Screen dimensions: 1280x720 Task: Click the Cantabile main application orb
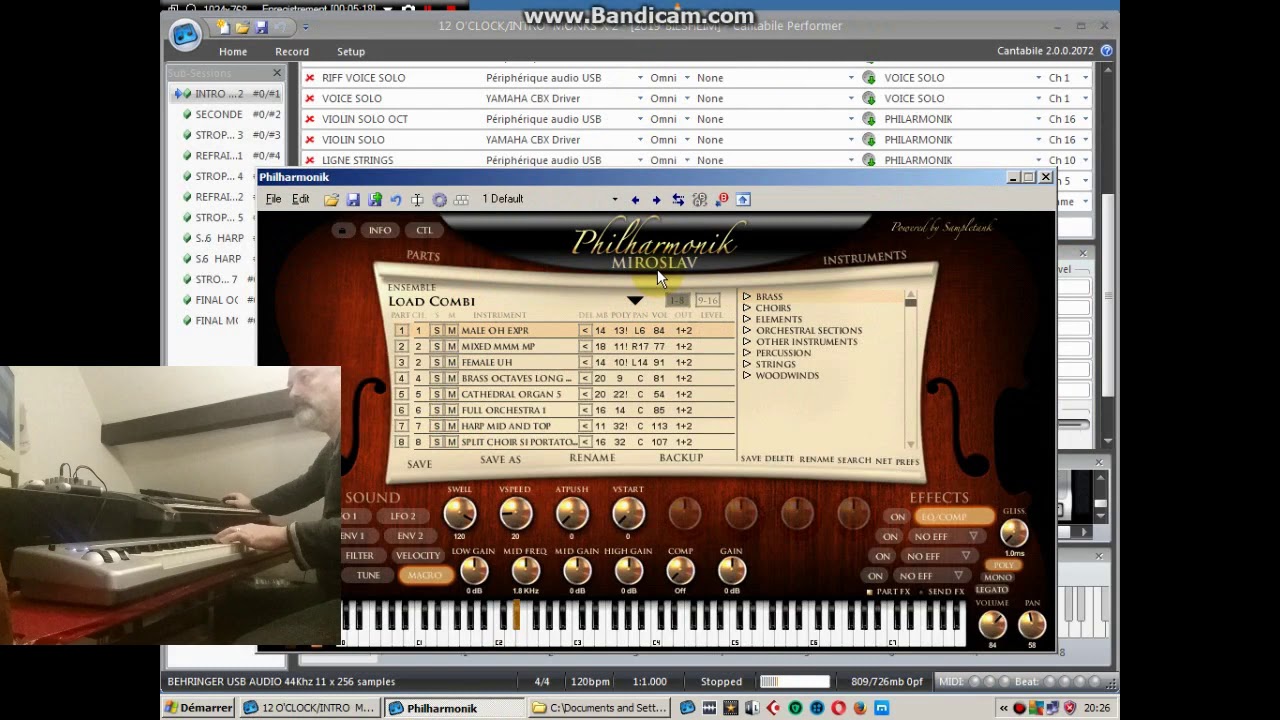click(185, 35)
